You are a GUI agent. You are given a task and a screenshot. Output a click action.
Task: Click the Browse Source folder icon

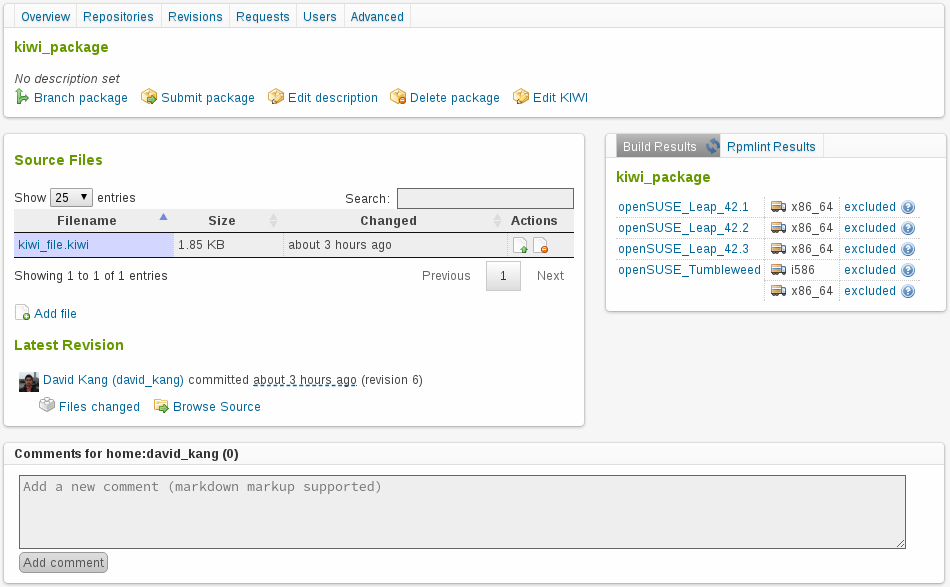coord(161,406)
